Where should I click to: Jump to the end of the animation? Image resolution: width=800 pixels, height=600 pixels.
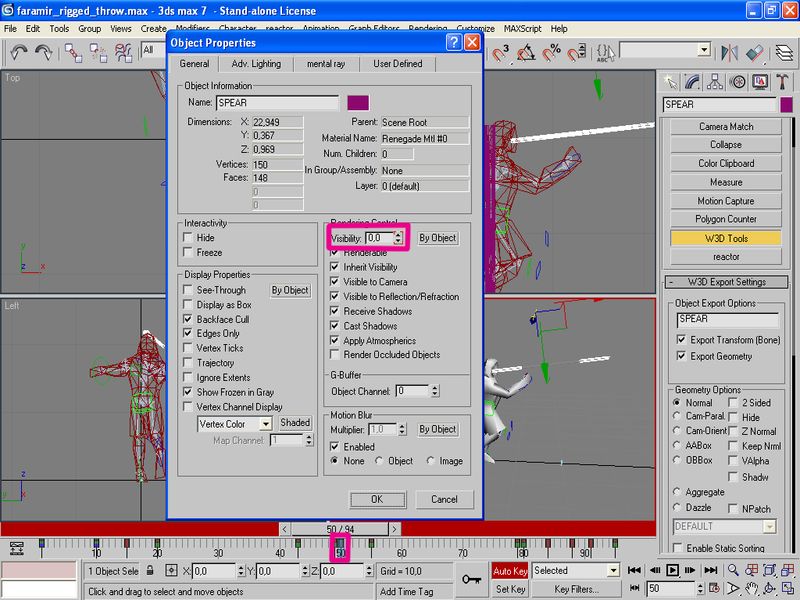711,570
